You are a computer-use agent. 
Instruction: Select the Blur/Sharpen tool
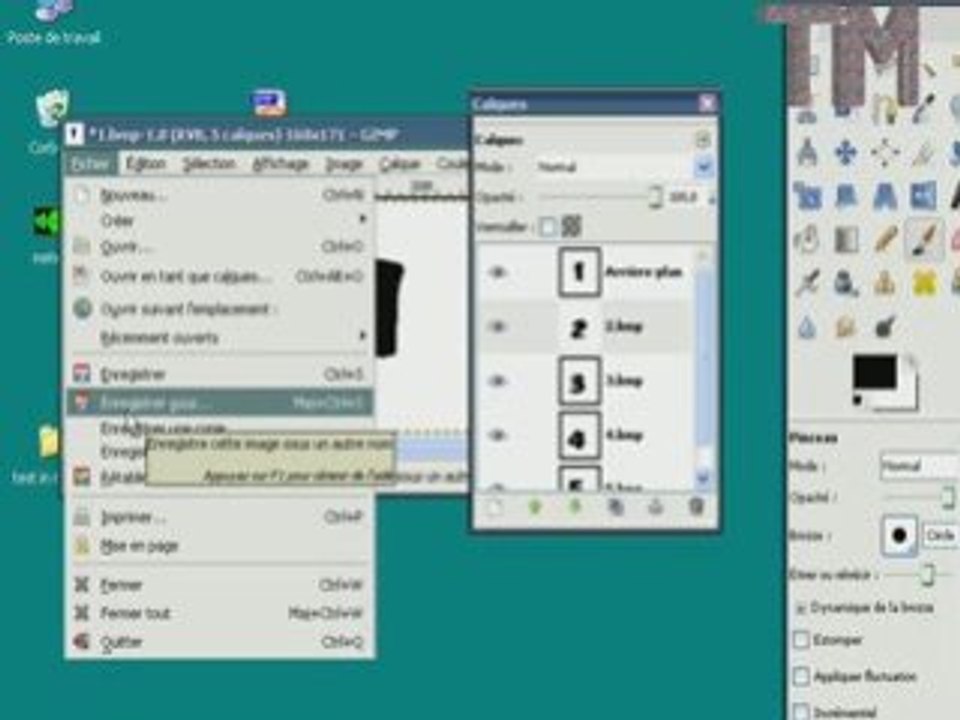[x=807, y=327]
